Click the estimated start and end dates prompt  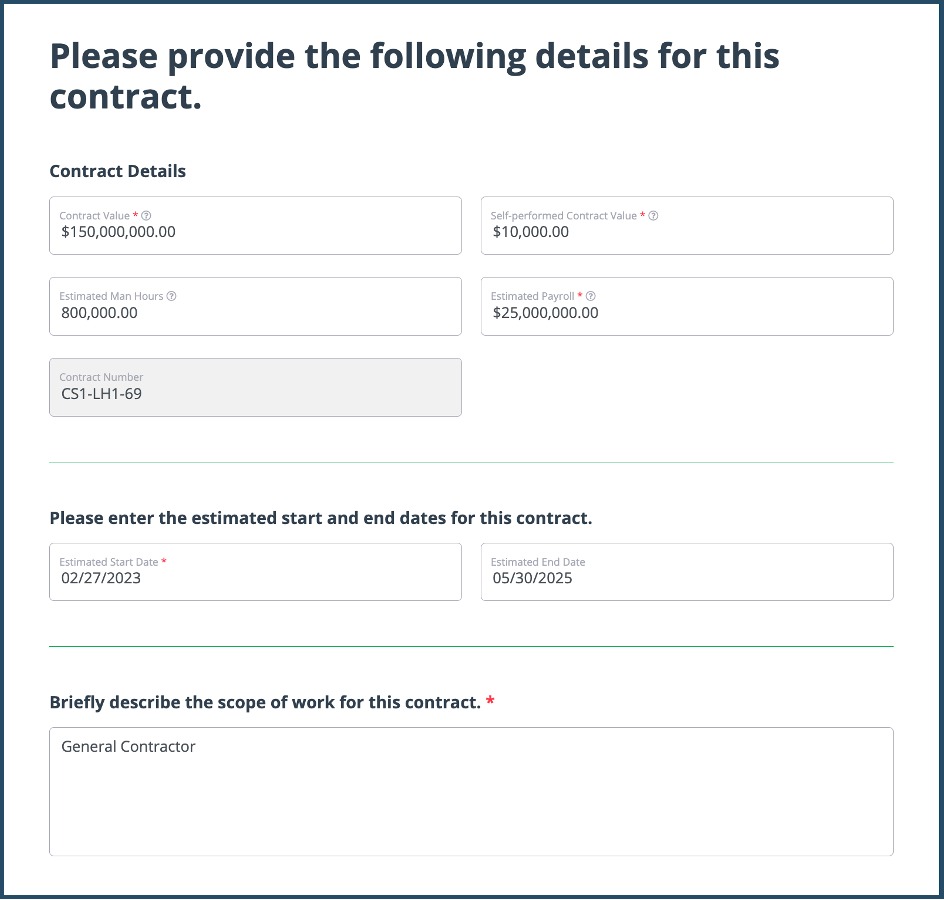tap(320, 518)
